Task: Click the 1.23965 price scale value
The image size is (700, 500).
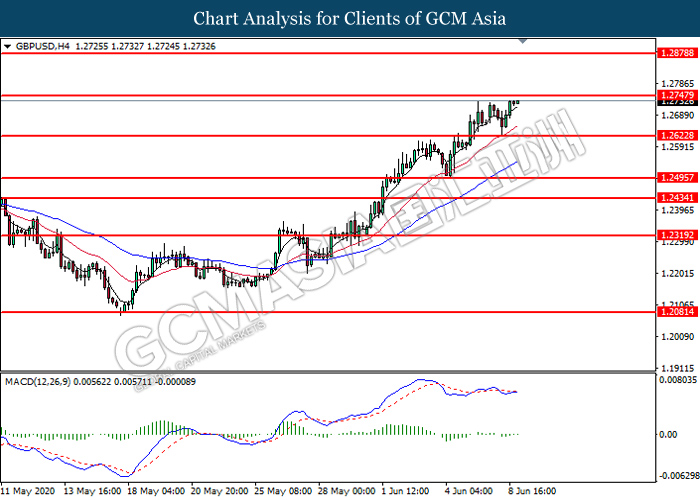Action: (x=678, y=210)
